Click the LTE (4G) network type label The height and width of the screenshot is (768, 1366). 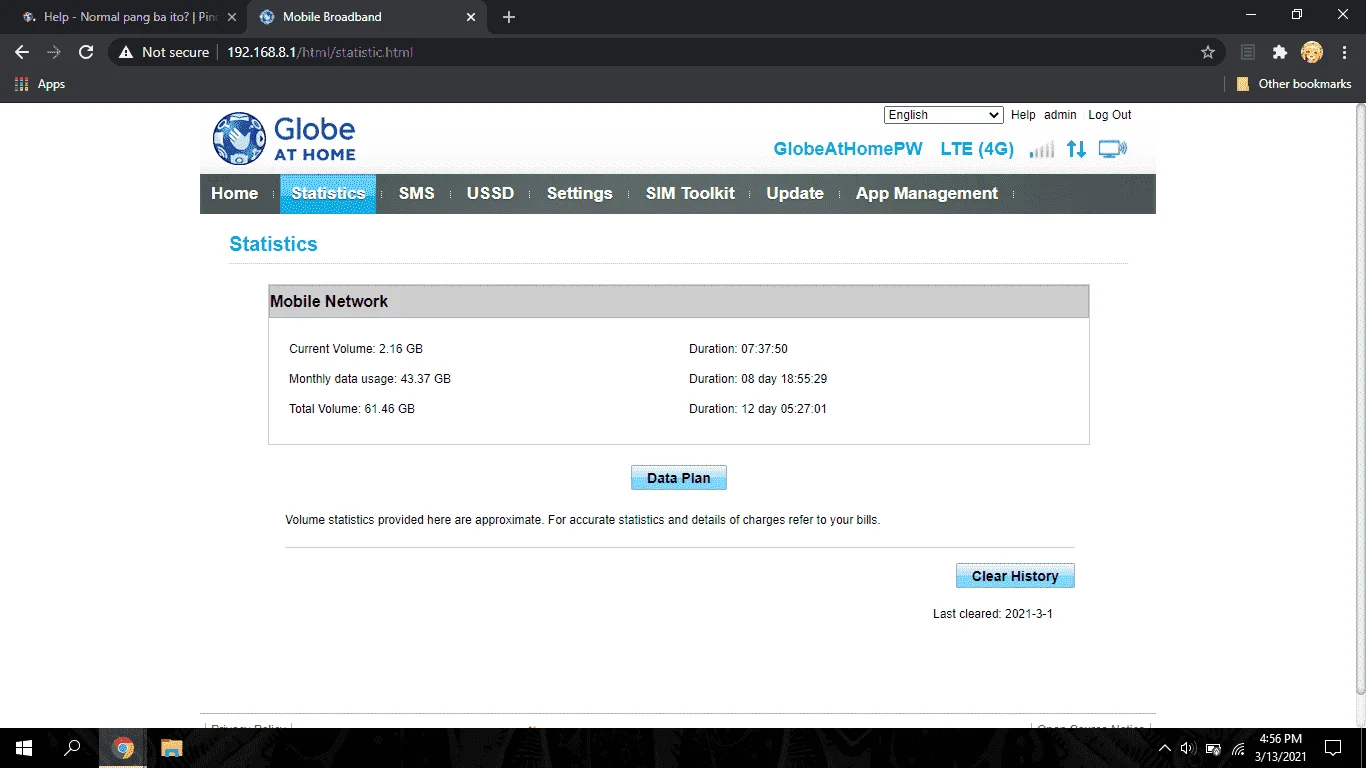(977, 149)
